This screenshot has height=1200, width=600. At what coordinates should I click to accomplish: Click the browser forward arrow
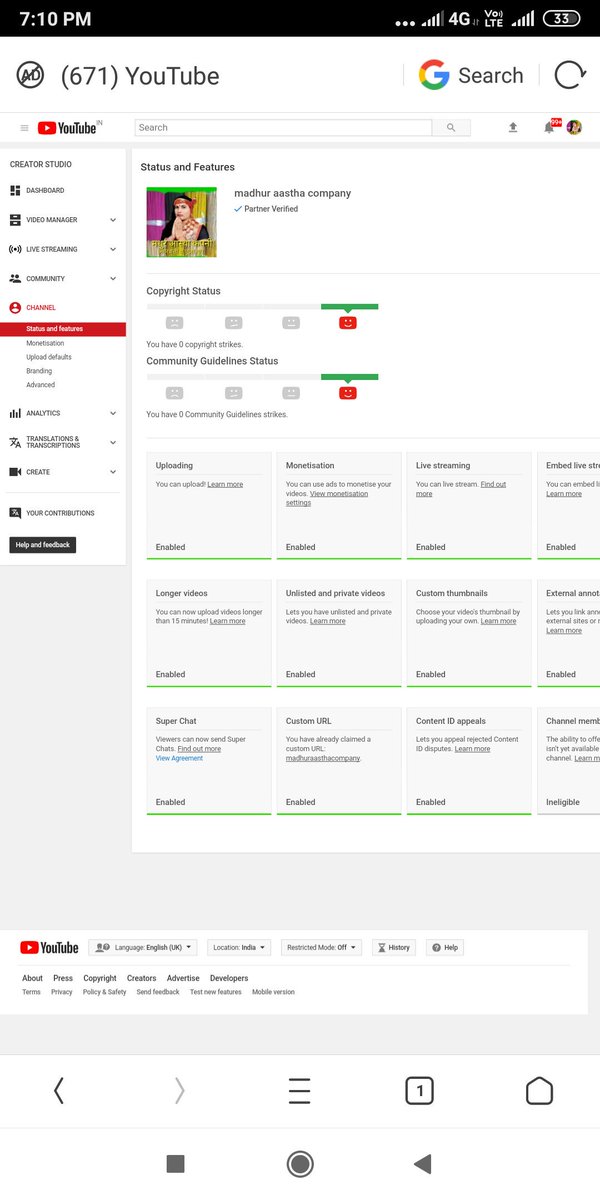tap(180, 1090)
